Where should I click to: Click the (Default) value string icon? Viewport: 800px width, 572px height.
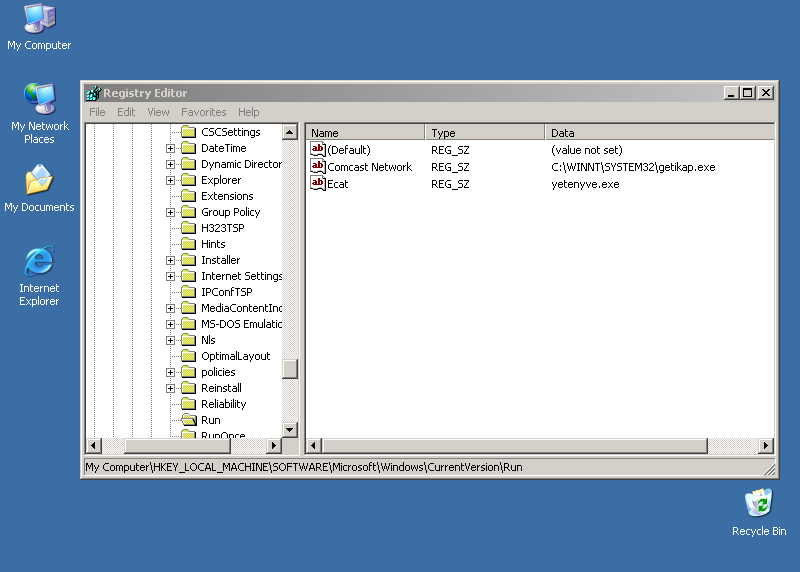pyautogui.click(x=318, y=150)
